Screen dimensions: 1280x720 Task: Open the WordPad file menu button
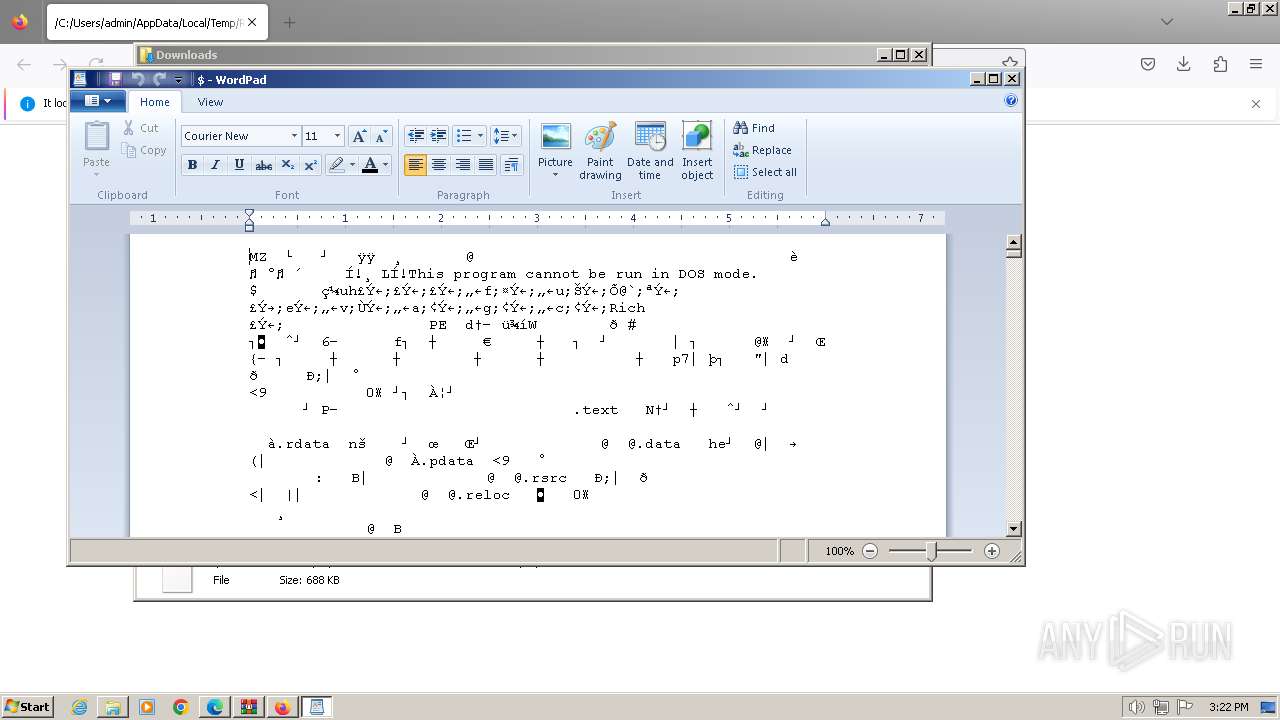pyautogui.click(x=97, y=101)
